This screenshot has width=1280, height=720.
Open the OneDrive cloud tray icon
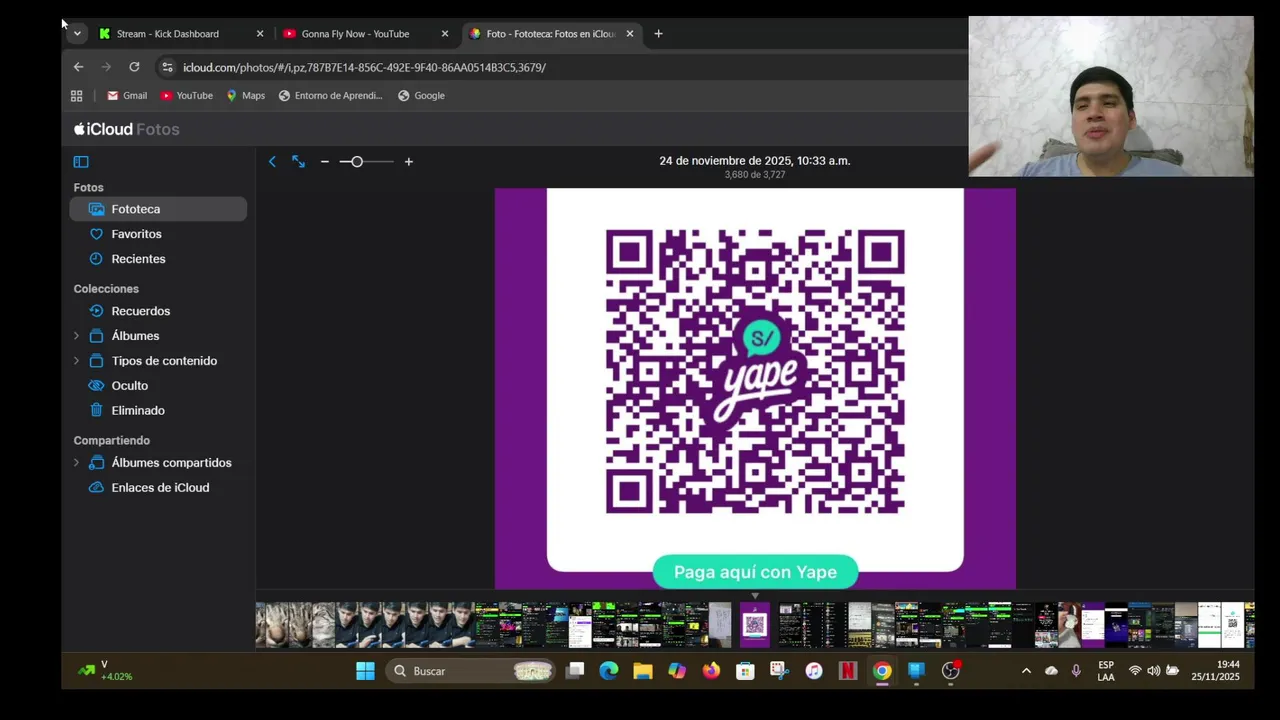(1051, 671)
